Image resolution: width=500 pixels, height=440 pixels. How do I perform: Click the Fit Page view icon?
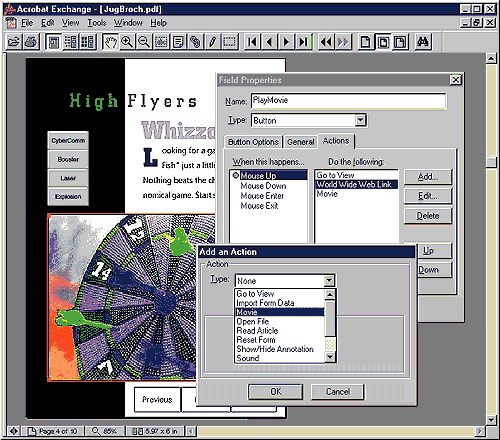(383, 42)
